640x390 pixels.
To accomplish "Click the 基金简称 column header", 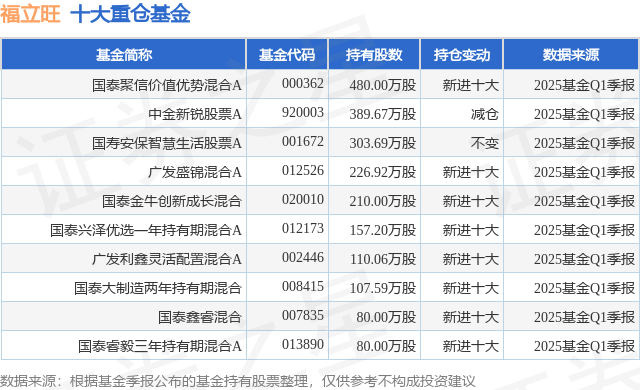I will tap(124, 55).
